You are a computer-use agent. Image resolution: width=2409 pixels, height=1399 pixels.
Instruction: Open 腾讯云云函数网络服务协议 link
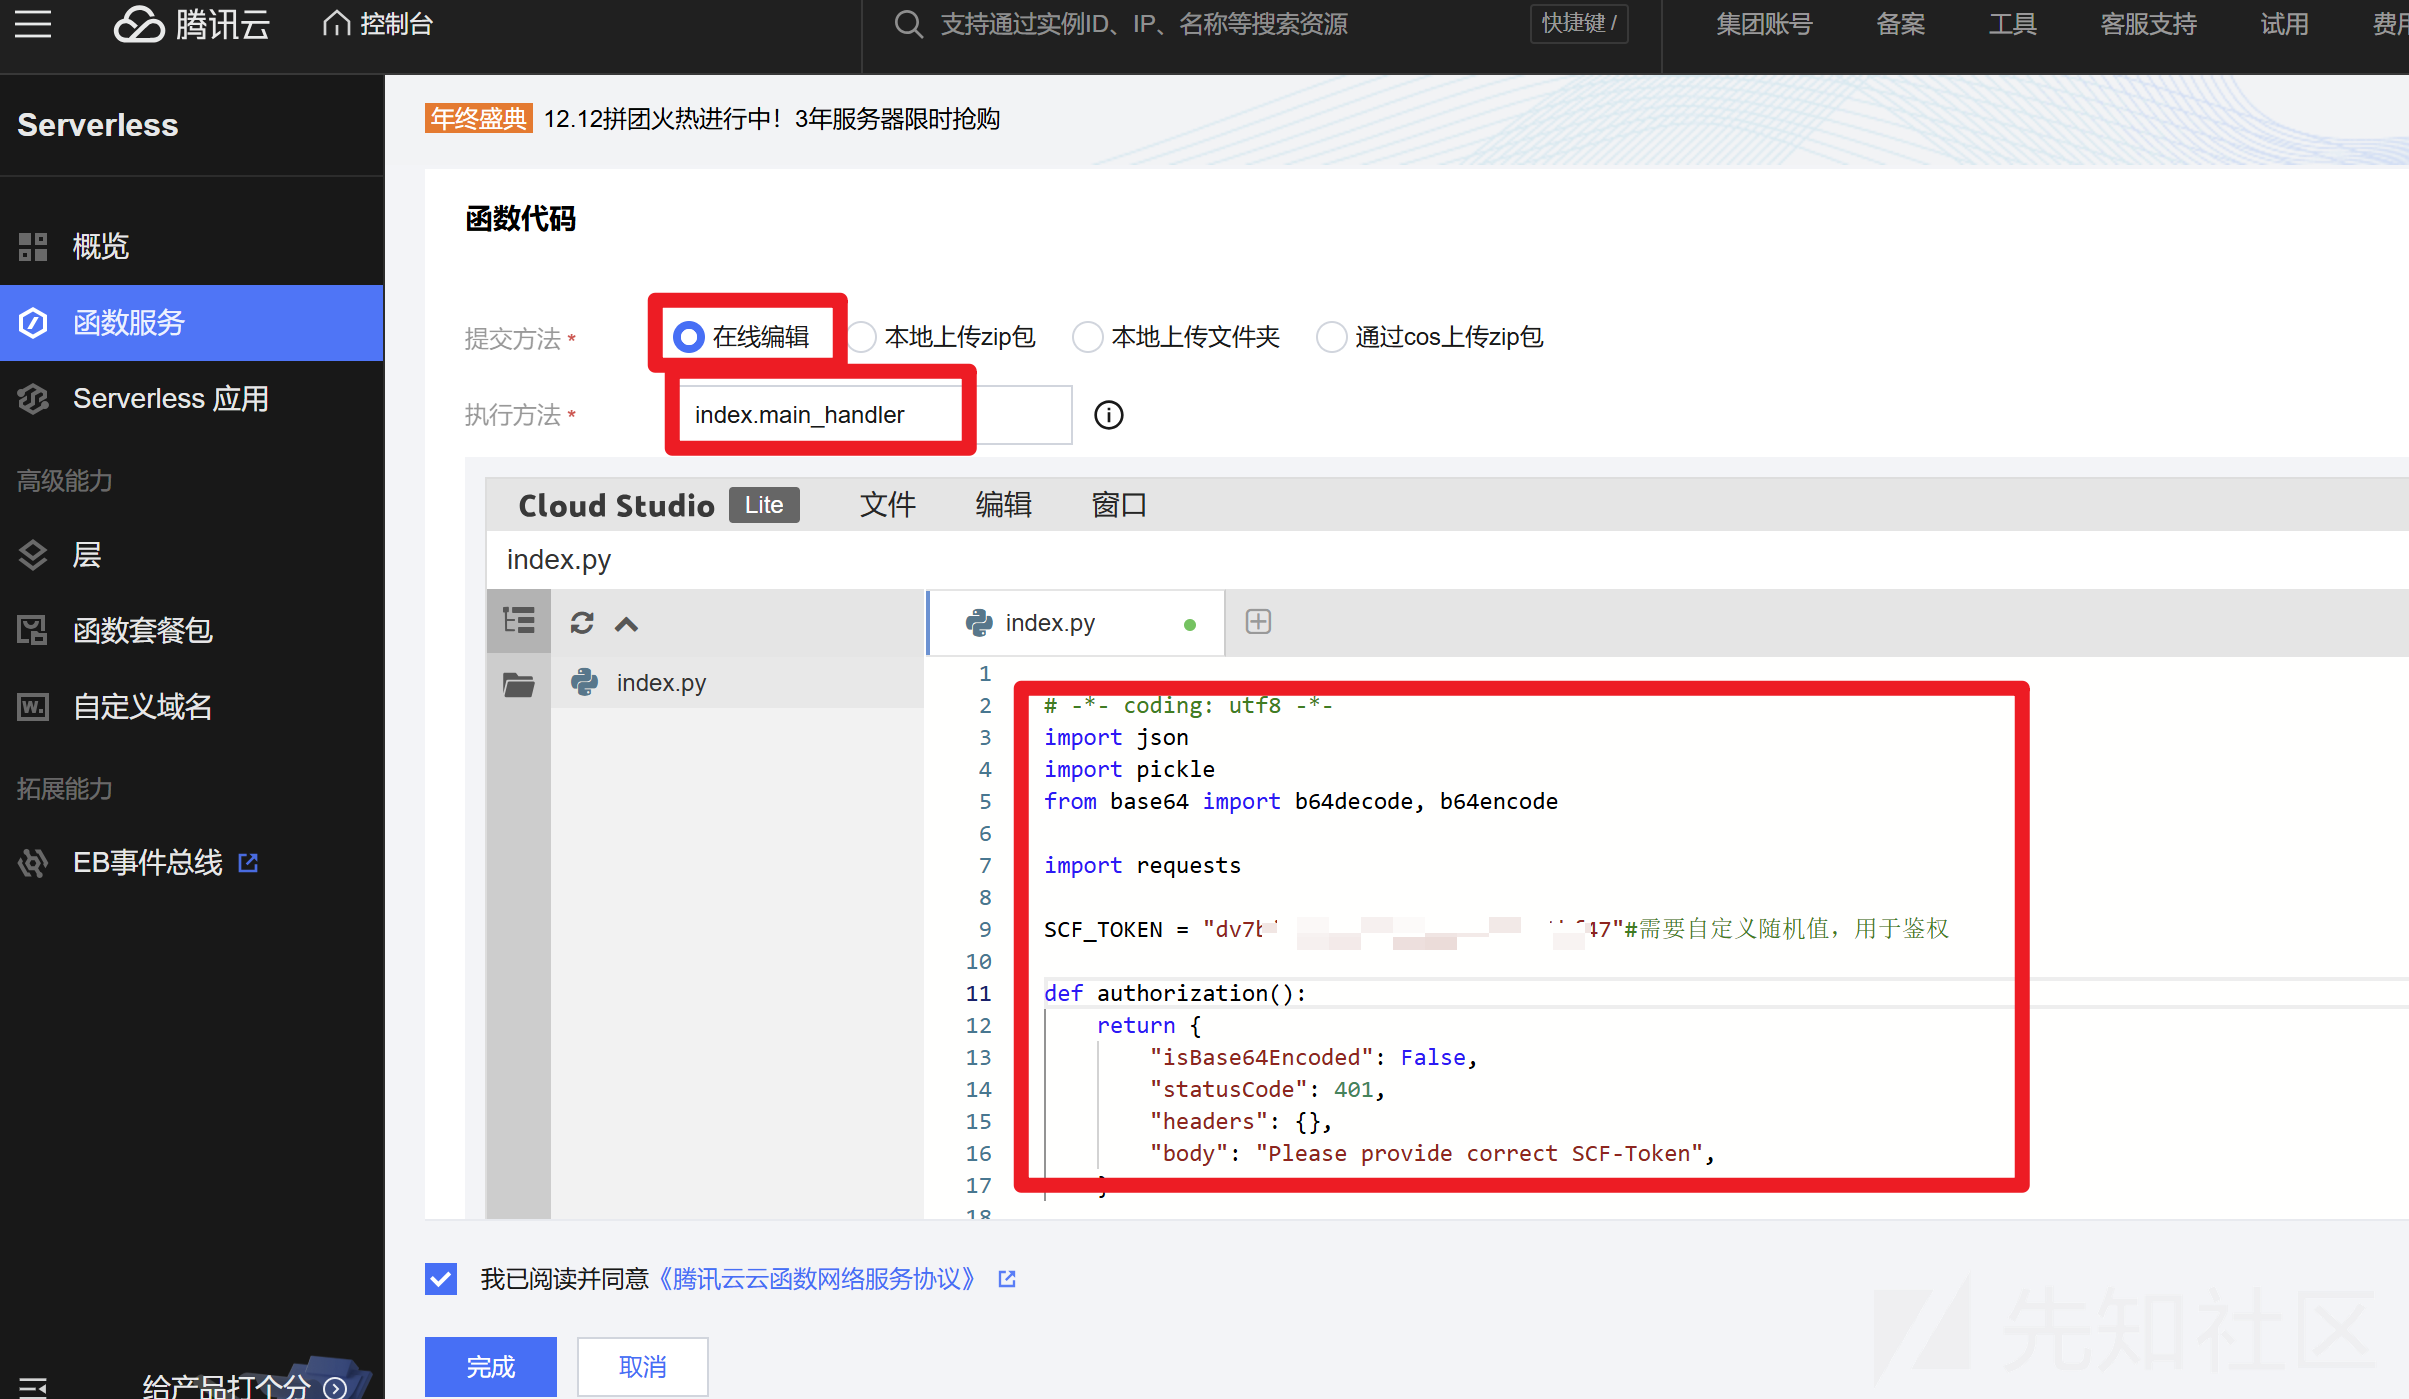click(x=816, y=1279)
